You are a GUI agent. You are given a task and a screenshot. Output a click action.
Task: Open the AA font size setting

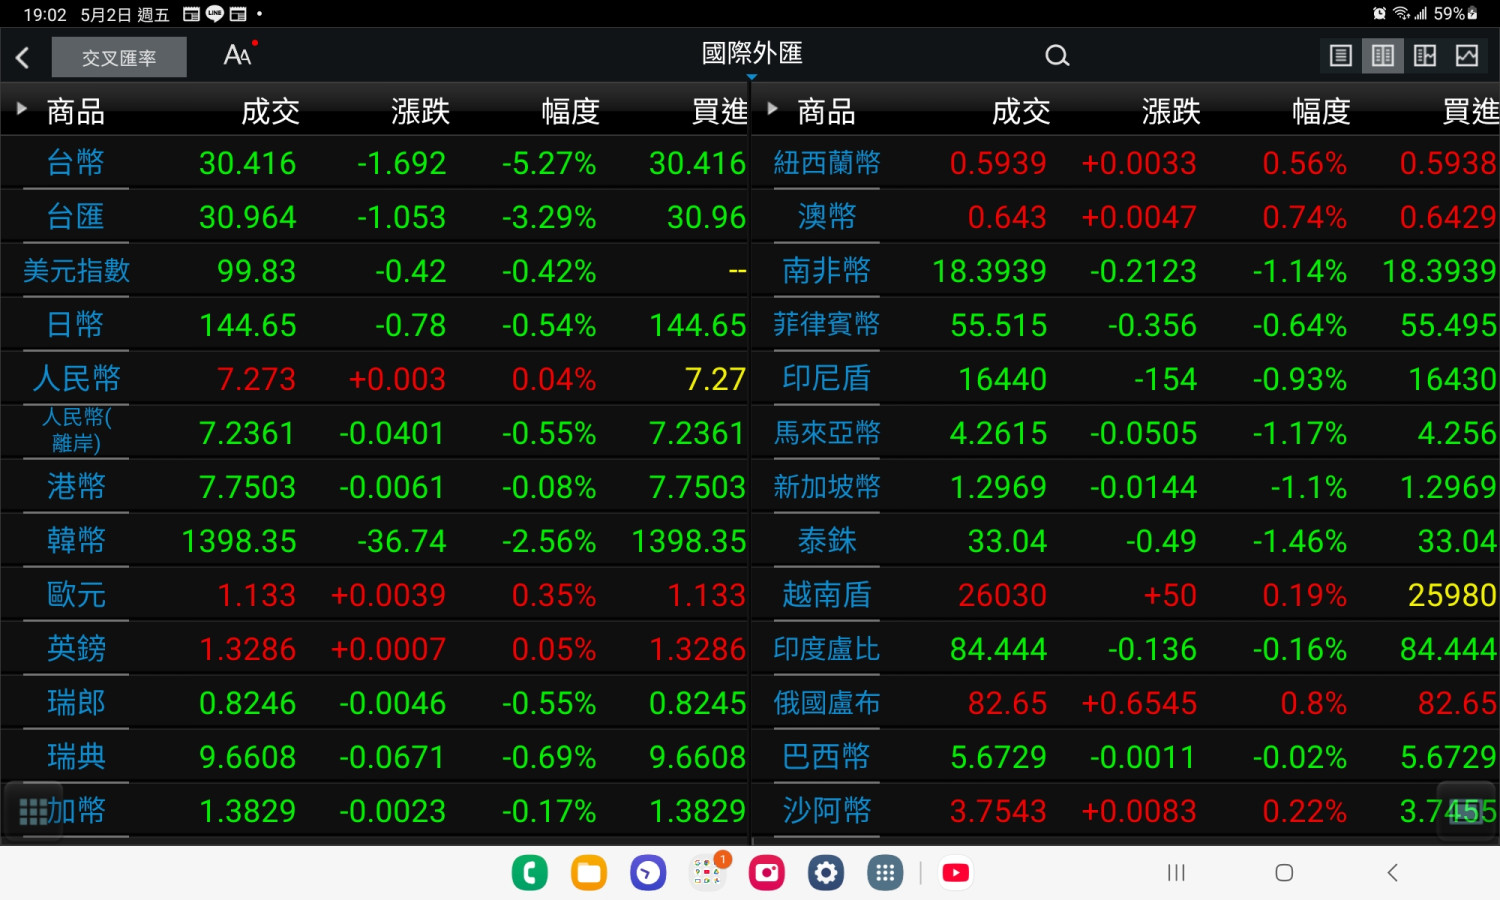tap(238, 55)
